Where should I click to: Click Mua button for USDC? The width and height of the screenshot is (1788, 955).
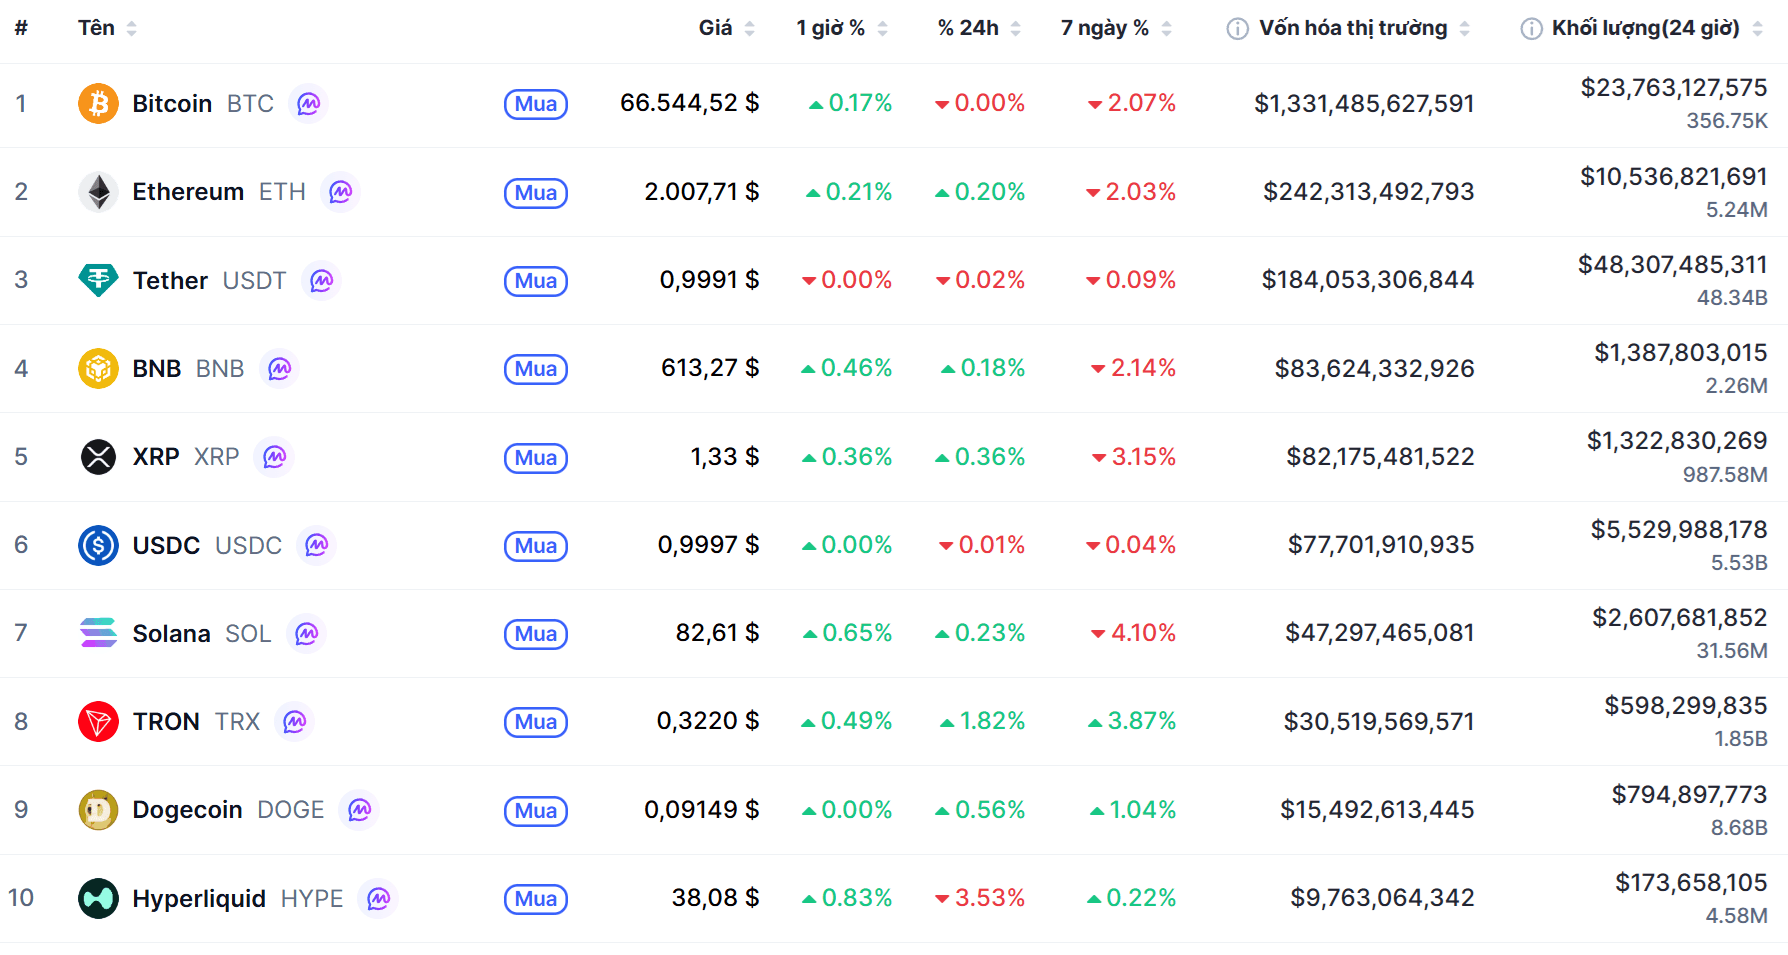[536, 546]
